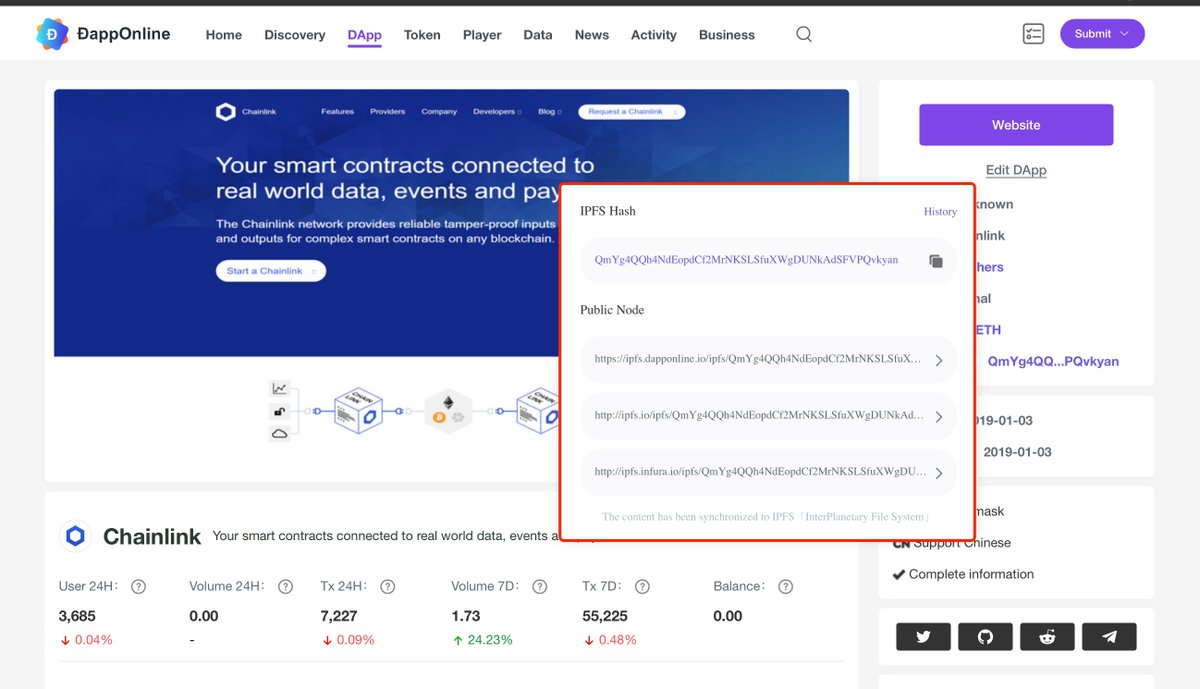
Task: Open the search magnifier icon
Action: [x=804, y=33]
